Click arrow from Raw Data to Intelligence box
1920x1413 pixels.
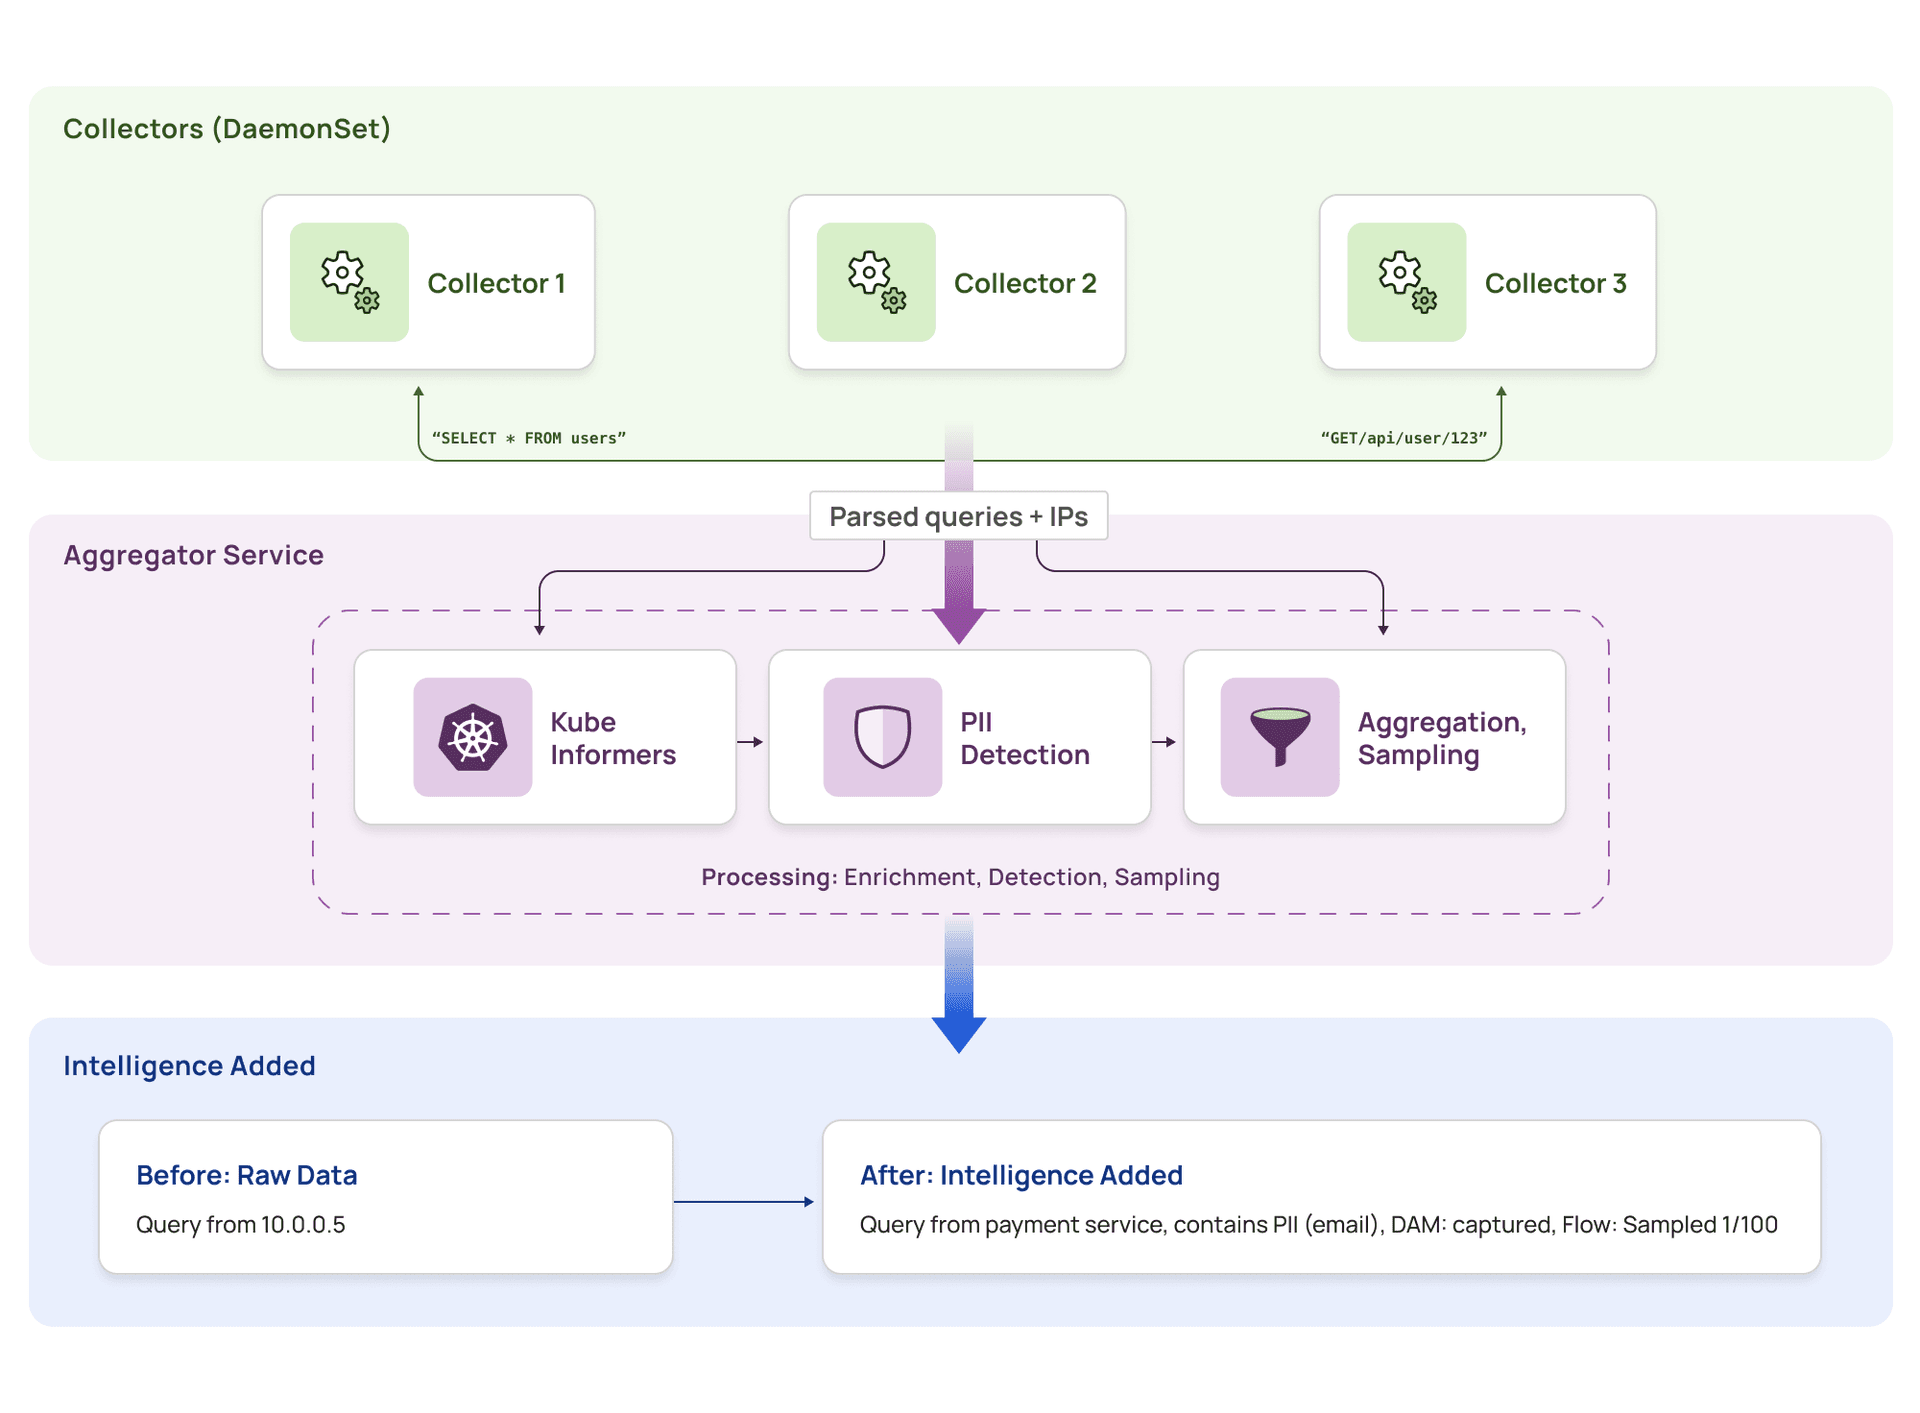(x=745, y=1201)
